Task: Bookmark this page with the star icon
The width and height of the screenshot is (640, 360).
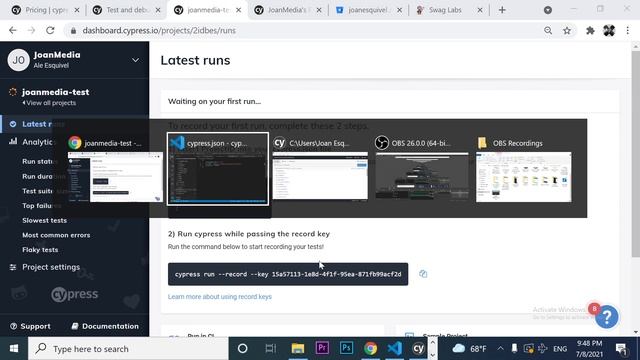Action: pos(567,31)
